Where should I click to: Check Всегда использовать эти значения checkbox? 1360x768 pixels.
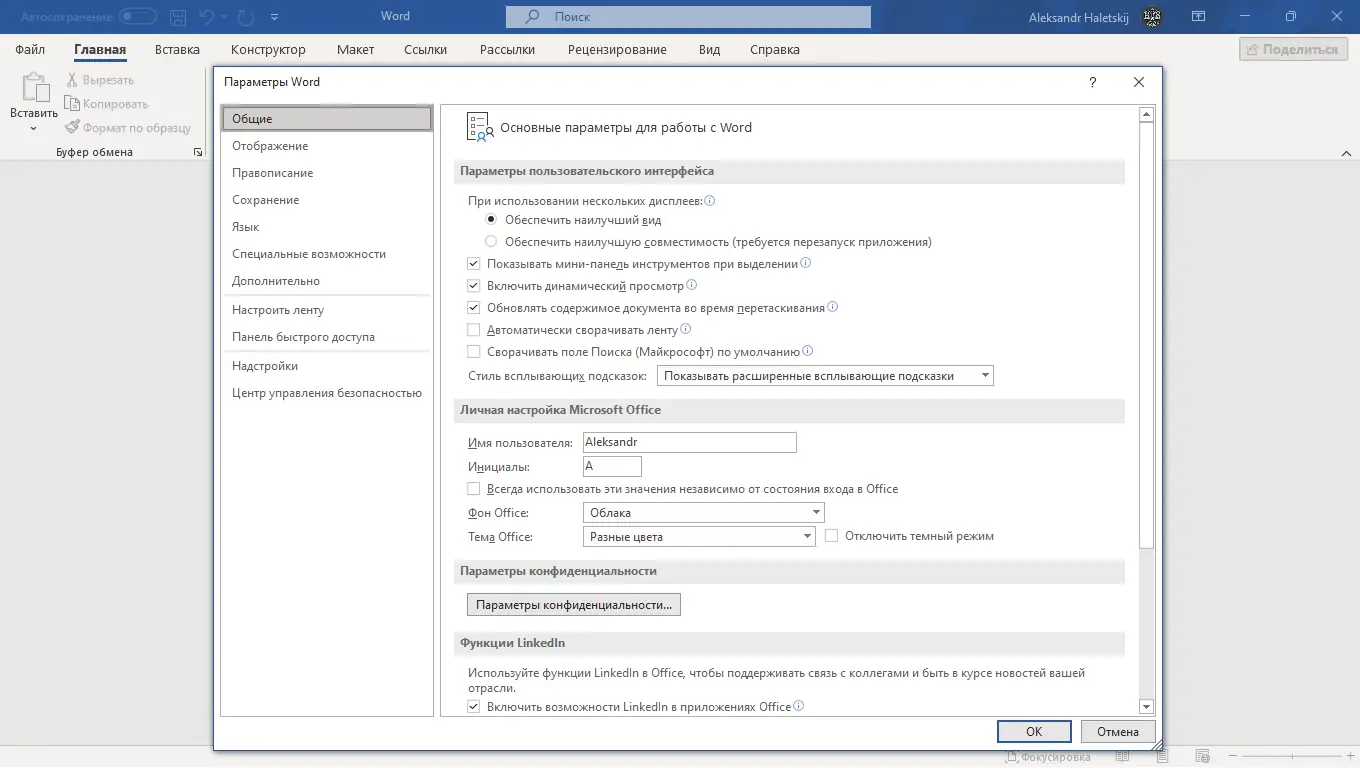coord(474,489)
